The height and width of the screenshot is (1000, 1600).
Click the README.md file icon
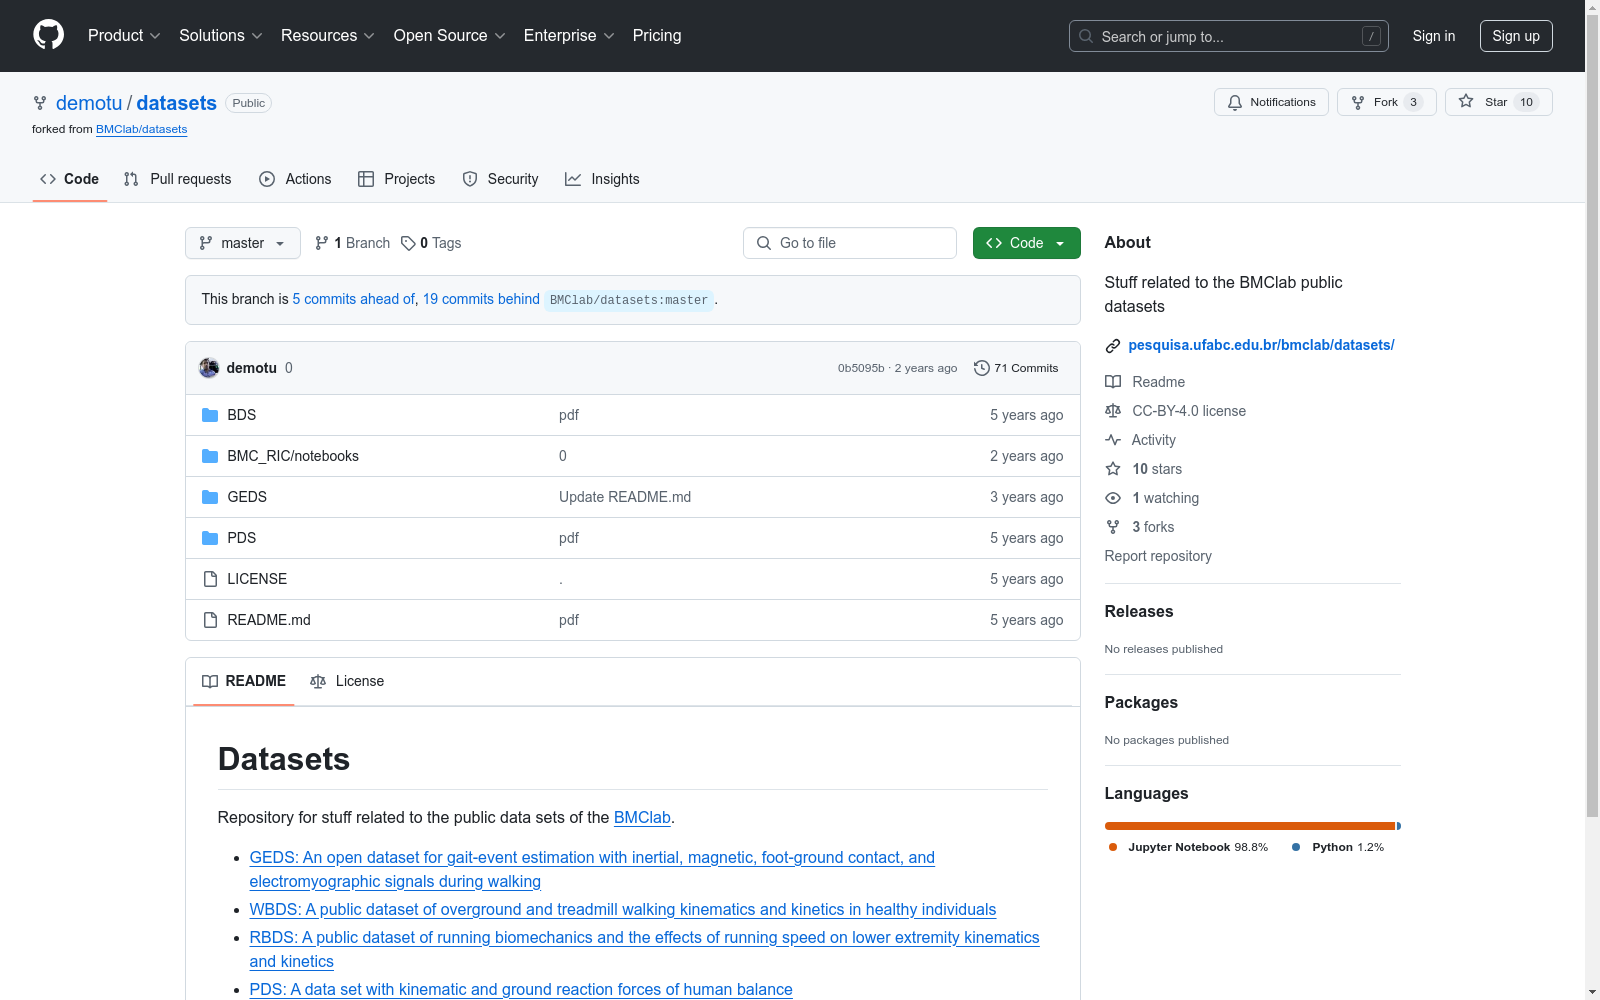pyautogui.click(x=210, y=620)
